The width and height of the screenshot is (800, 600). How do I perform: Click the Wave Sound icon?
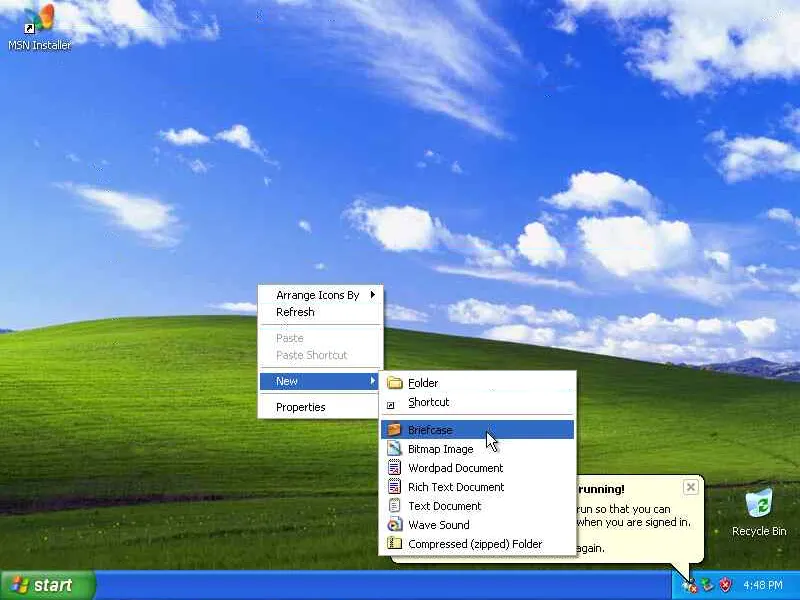[394, 524]
